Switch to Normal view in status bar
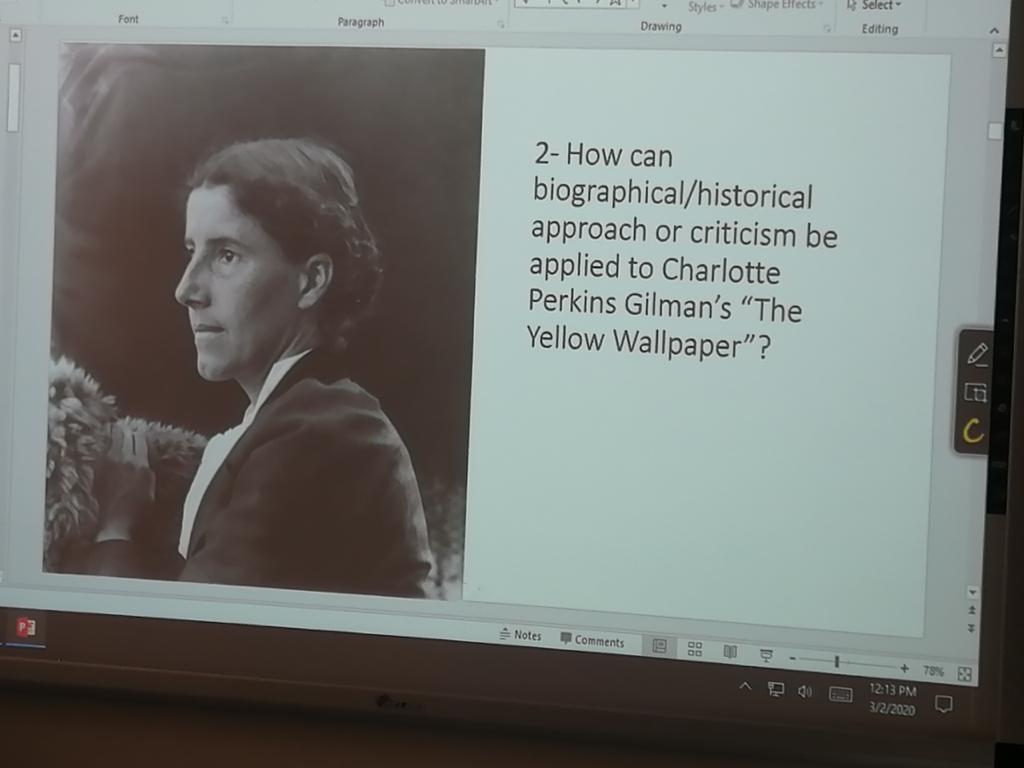1024x768 pixels. [659, 647]
